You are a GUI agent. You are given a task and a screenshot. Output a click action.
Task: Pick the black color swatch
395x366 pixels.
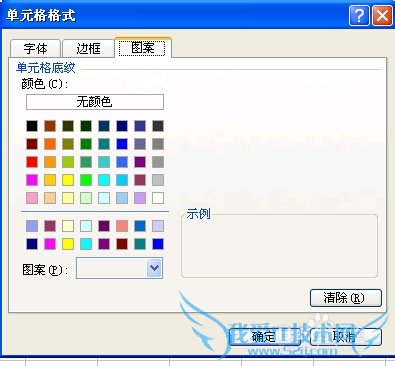pyautogui.click(x=32, y=126)
